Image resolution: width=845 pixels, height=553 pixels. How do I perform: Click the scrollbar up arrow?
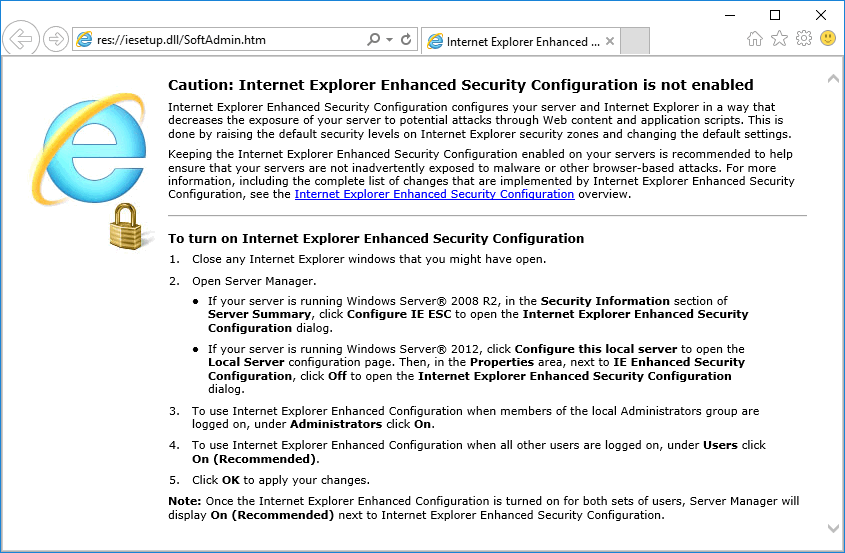[x=833, y=79]
